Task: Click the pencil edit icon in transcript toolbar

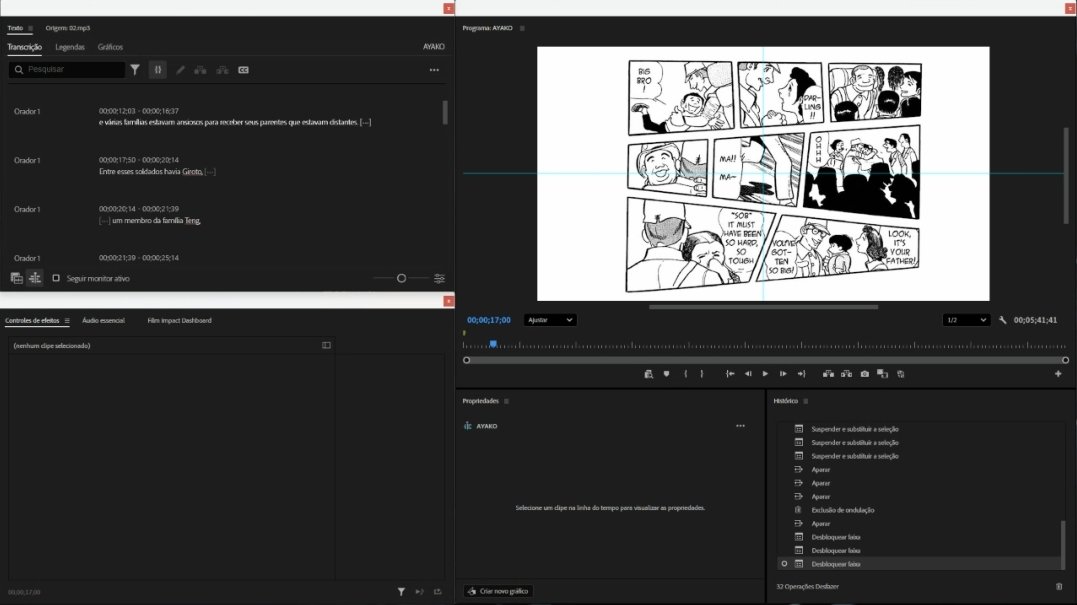Action: point(180,69)
